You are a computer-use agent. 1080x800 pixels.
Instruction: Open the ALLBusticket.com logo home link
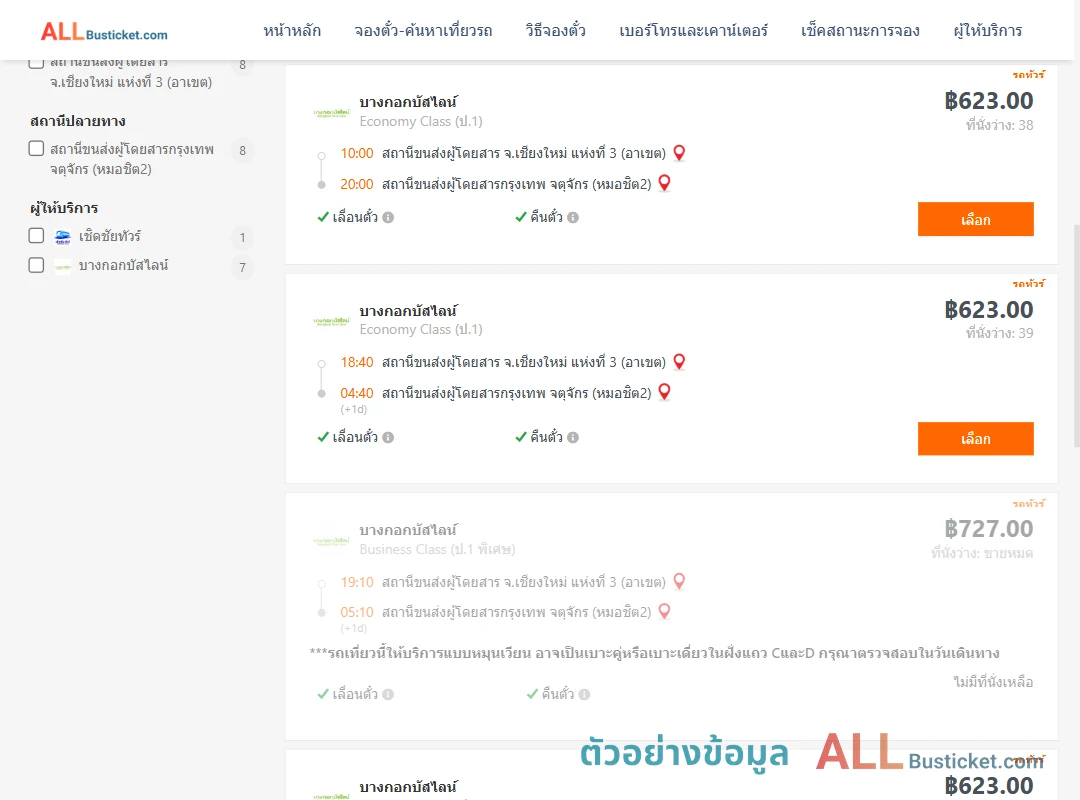pyautogui.click(x=104, y=32)
